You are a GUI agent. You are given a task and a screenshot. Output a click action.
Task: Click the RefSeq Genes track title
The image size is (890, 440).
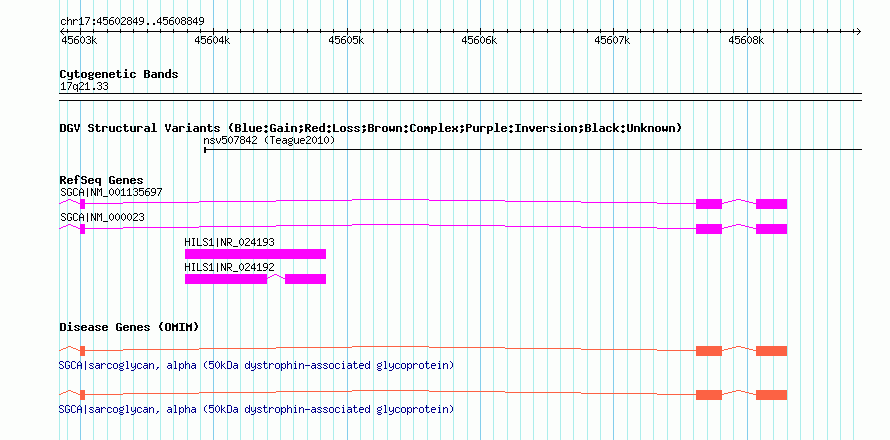point(102,181)
